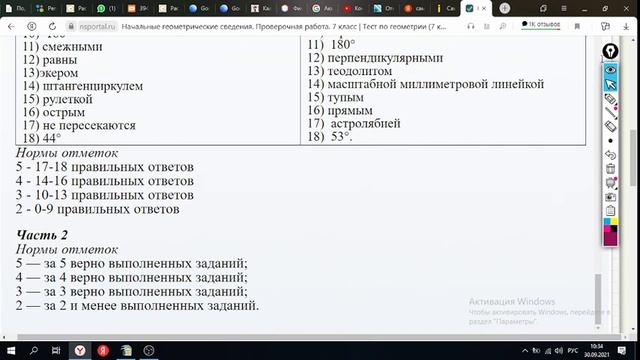Click answer '17) астролябией'
The image size is (640, 360).
(x=354, y=123)
